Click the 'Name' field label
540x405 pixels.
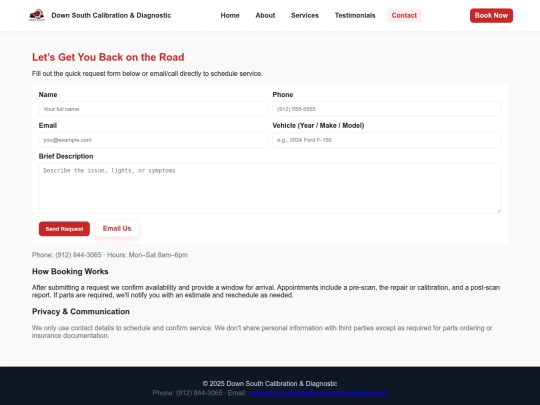coord(48,94)
